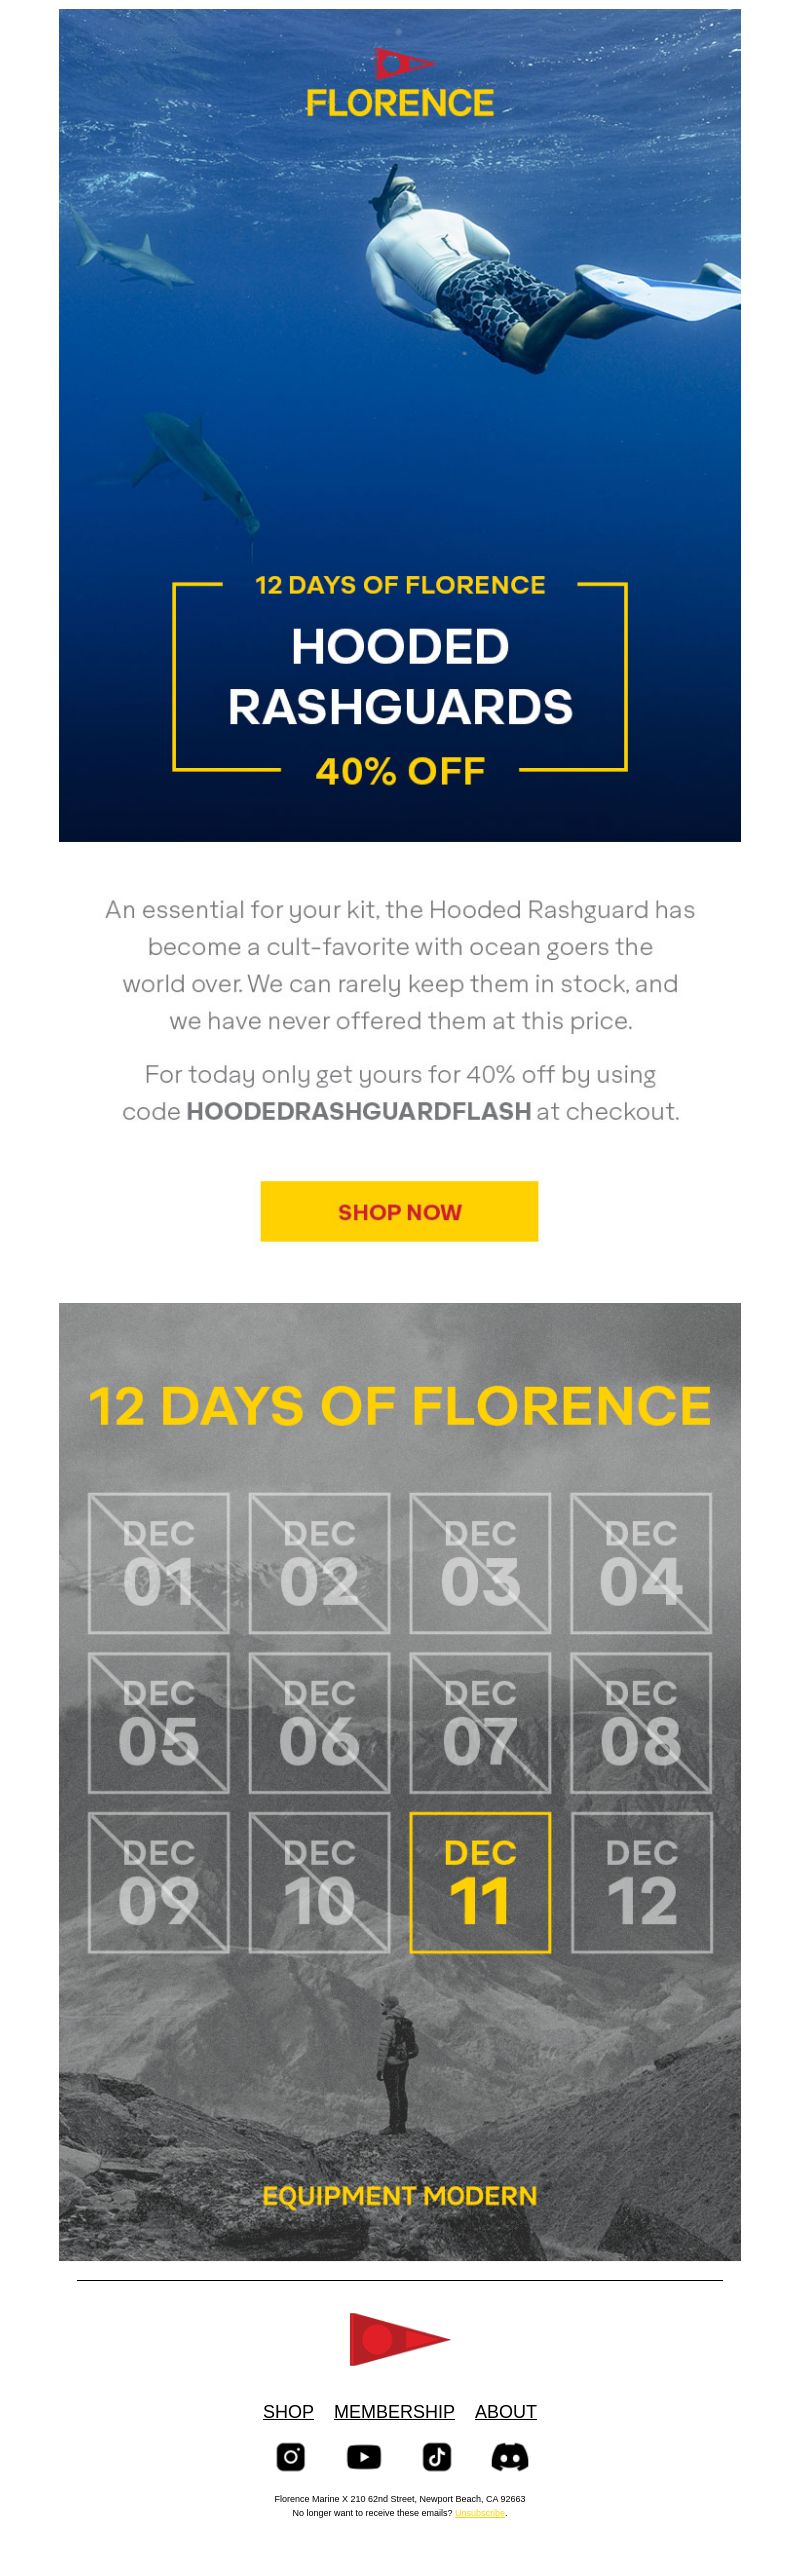The height and width of the screenshot is (2576, 800).
Task: Open the SHOP footer link
Action: pos(288,2411)
